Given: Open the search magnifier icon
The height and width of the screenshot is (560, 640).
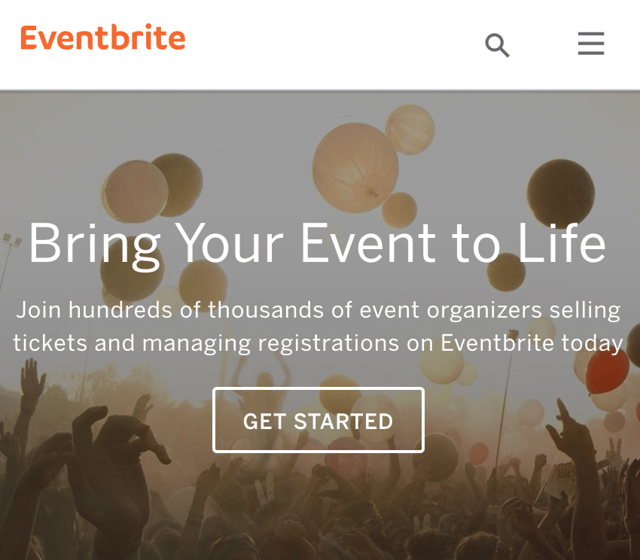Looking at the screenshot, I should pyautogui.click(x=497, y=45).
